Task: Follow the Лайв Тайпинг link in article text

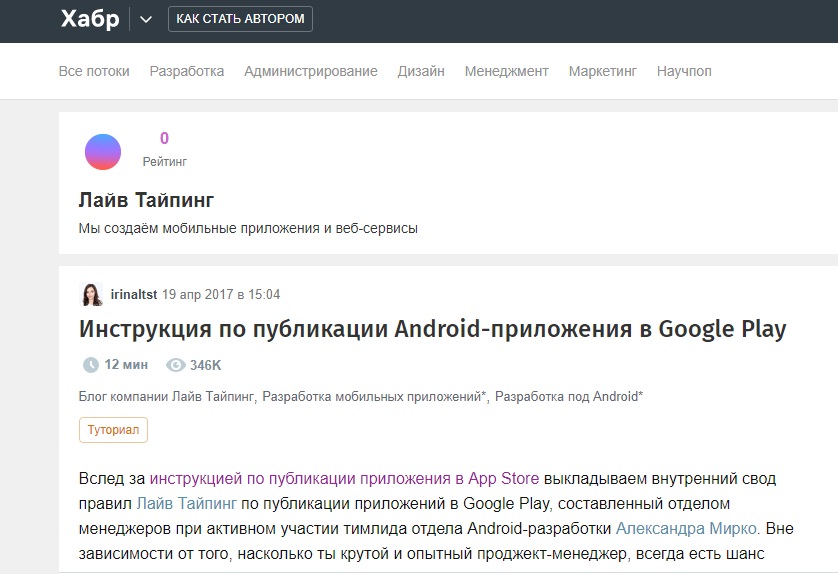Action: click(187, 503)
